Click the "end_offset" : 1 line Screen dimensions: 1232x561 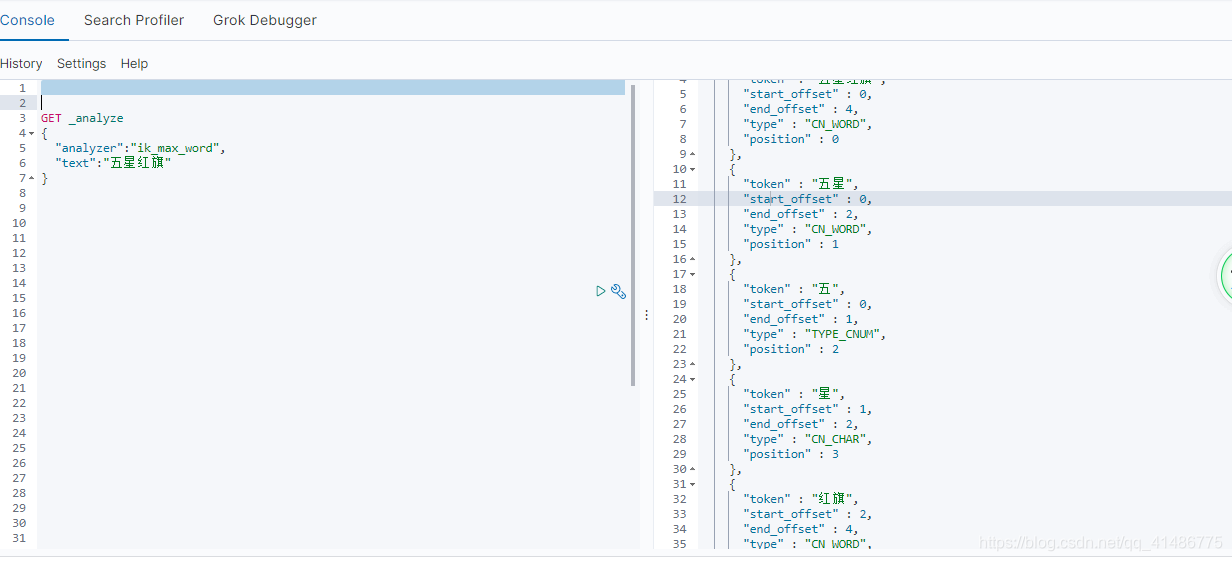801,319
